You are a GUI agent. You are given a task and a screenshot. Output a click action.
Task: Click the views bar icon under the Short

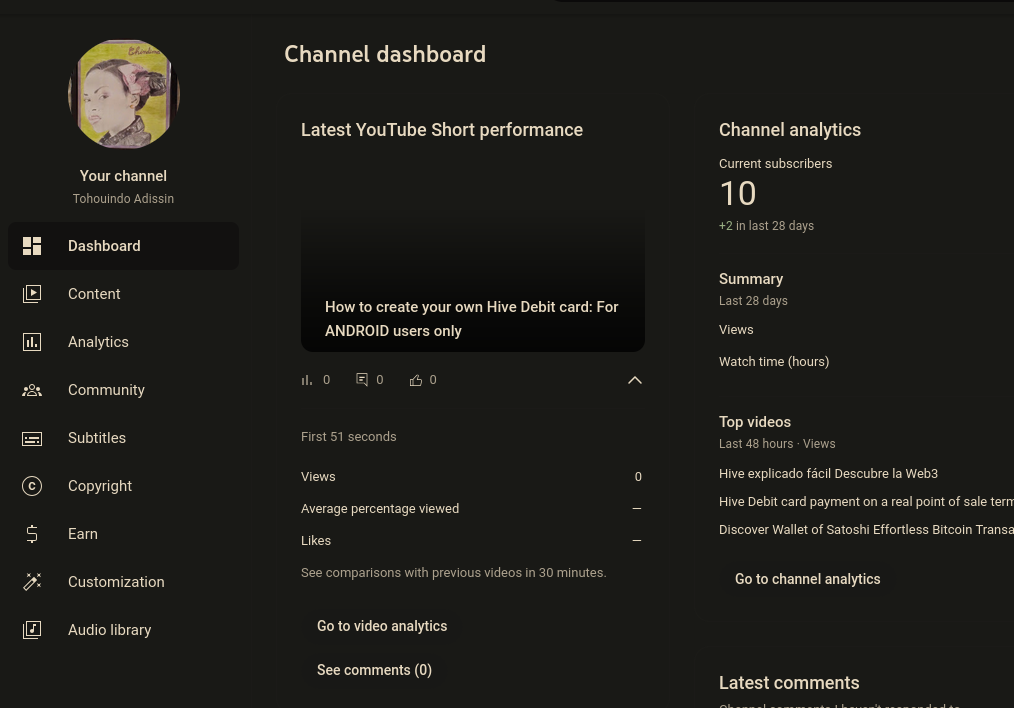click(x=307, y=380)
